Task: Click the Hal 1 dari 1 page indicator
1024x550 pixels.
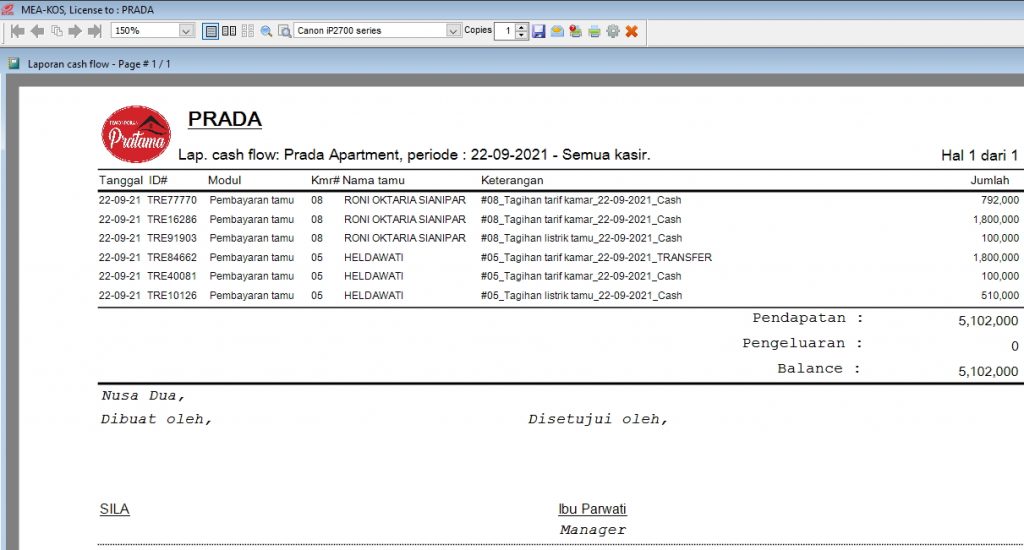Action: click(x=979, y=155)
